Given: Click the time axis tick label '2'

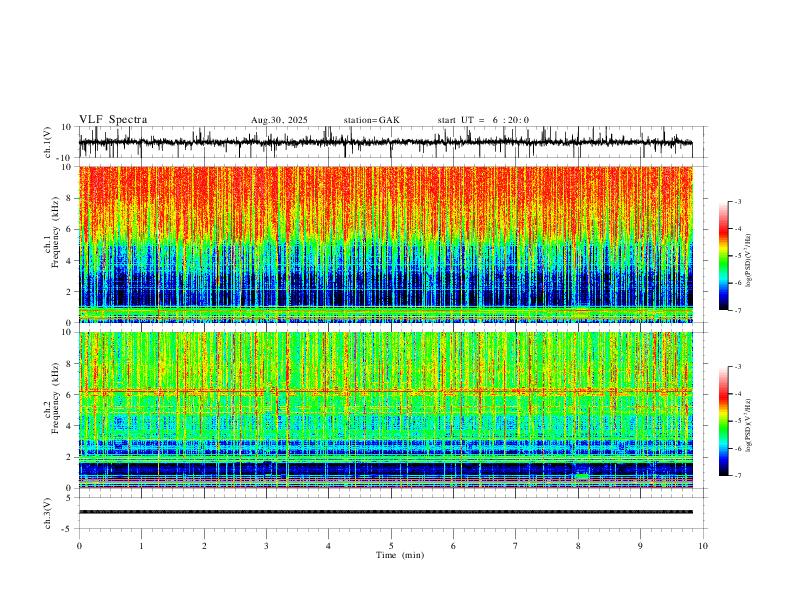Looking at the screenshot, I should coord(204,546).
